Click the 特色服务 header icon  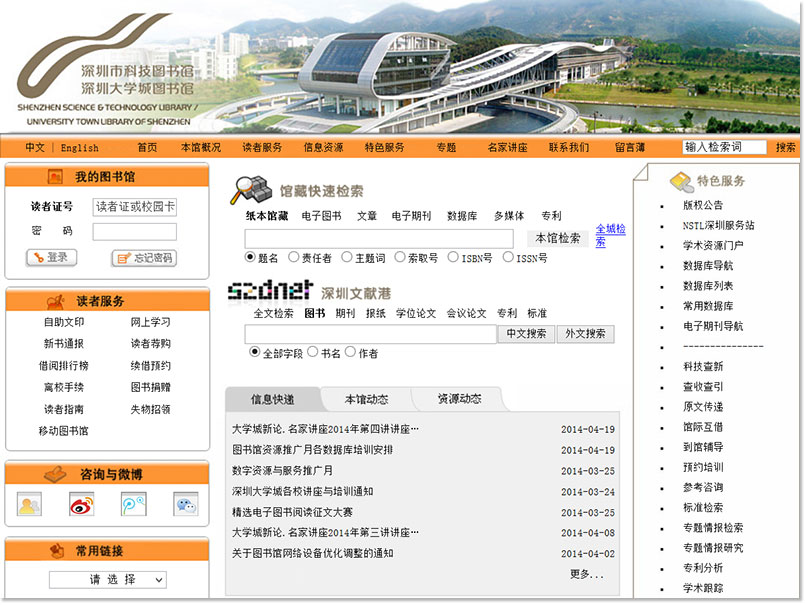pos(681,181)
